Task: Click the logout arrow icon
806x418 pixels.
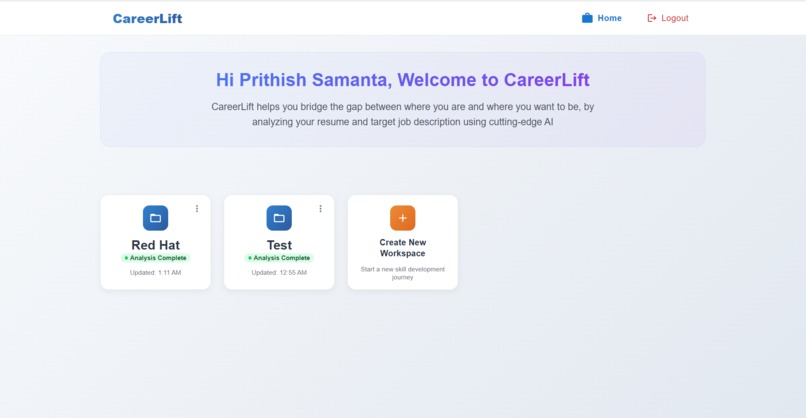Action: pyautogui.click(x=651, y=18)
